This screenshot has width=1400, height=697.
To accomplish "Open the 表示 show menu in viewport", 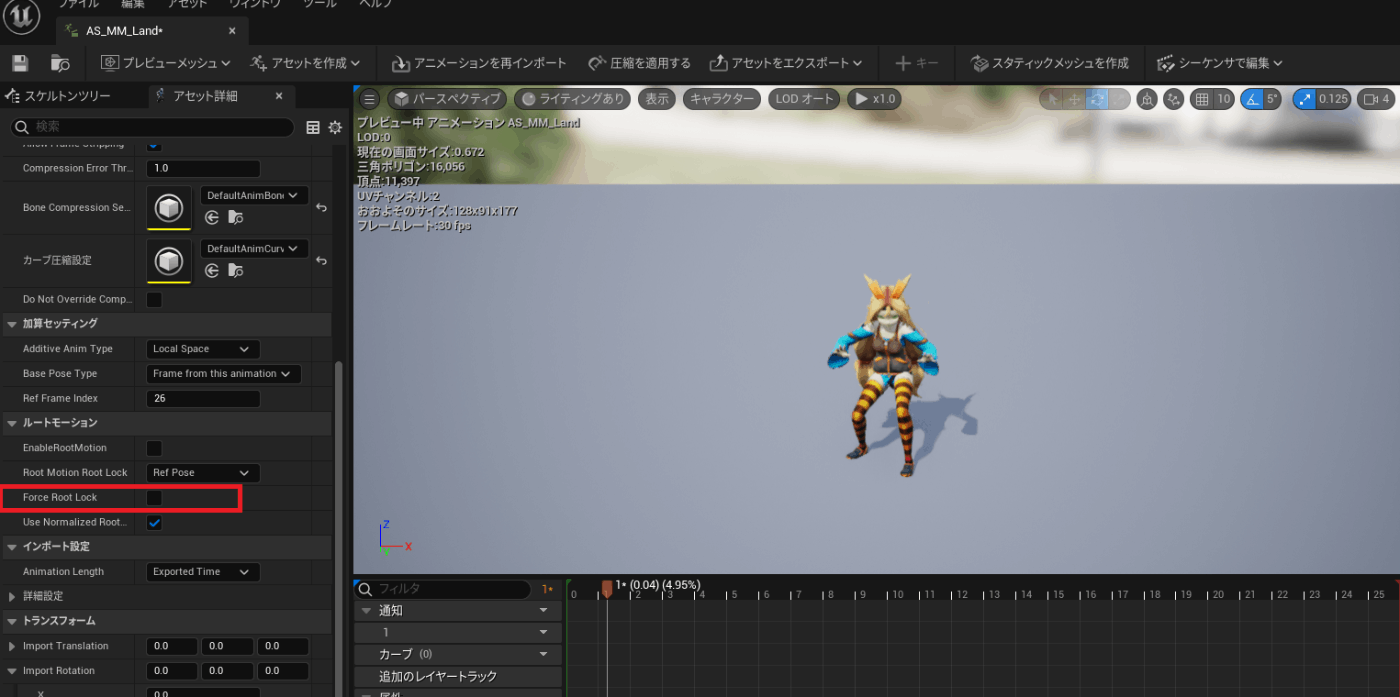I will pos(656,99).
